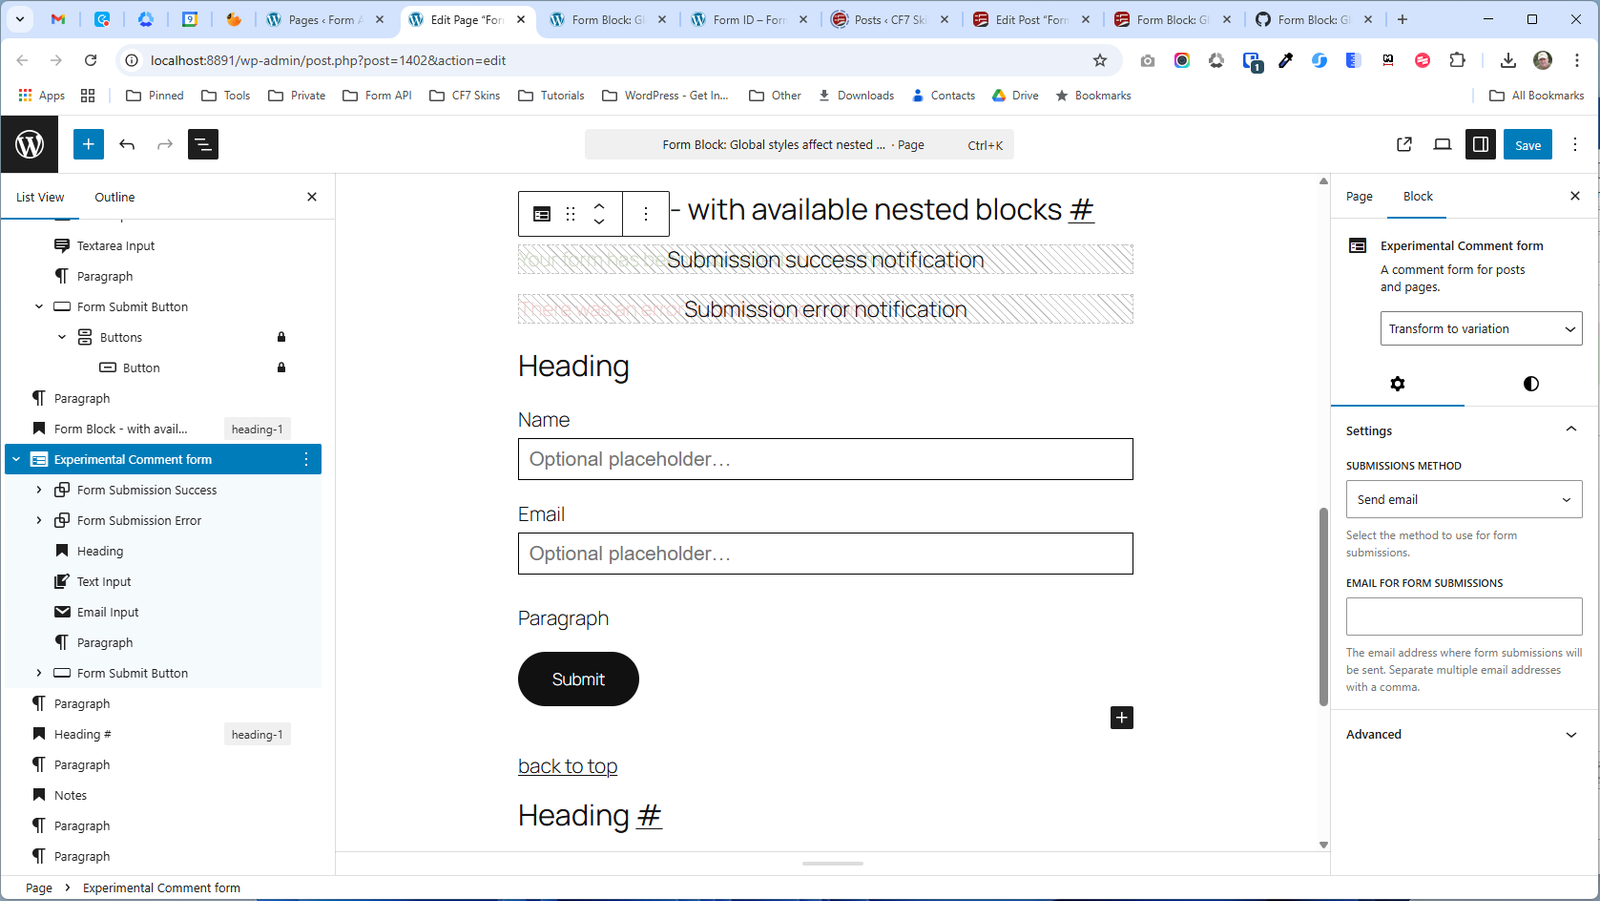Switch to the Outline tab

click(114, 197)
